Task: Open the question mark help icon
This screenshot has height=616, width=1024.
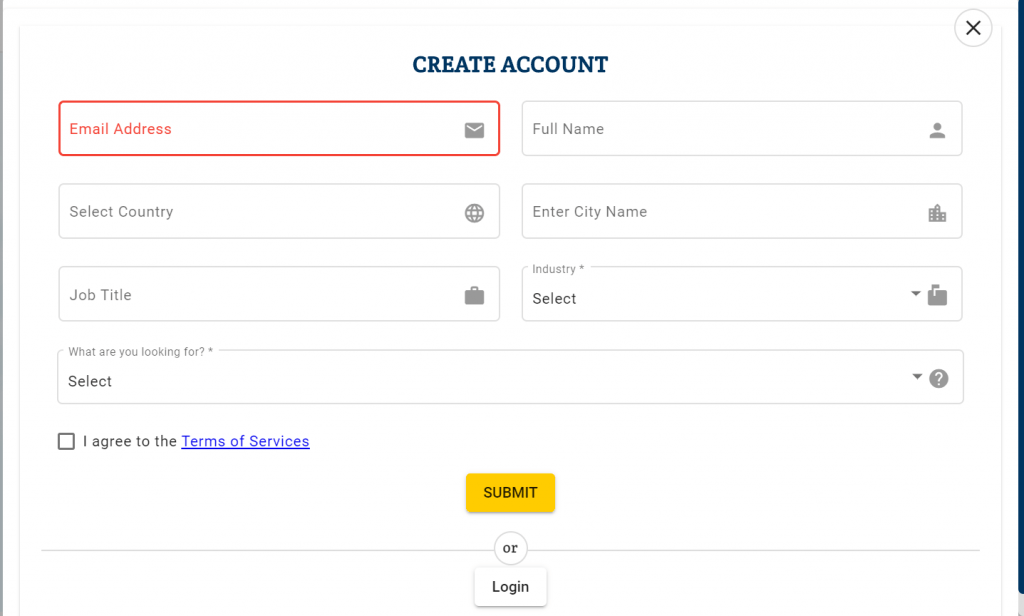Action: point(938,378)
